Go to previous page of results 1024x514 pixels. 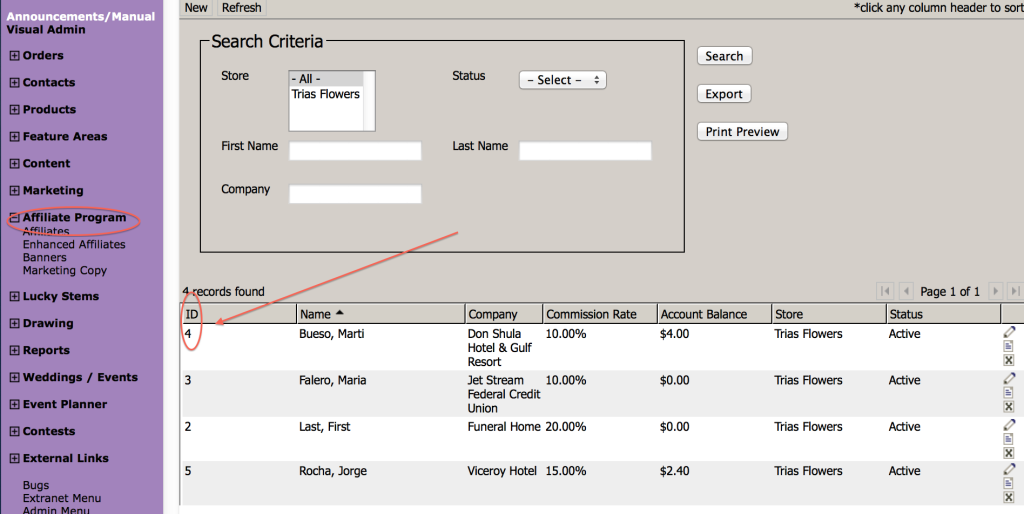[x=906, y=291]
